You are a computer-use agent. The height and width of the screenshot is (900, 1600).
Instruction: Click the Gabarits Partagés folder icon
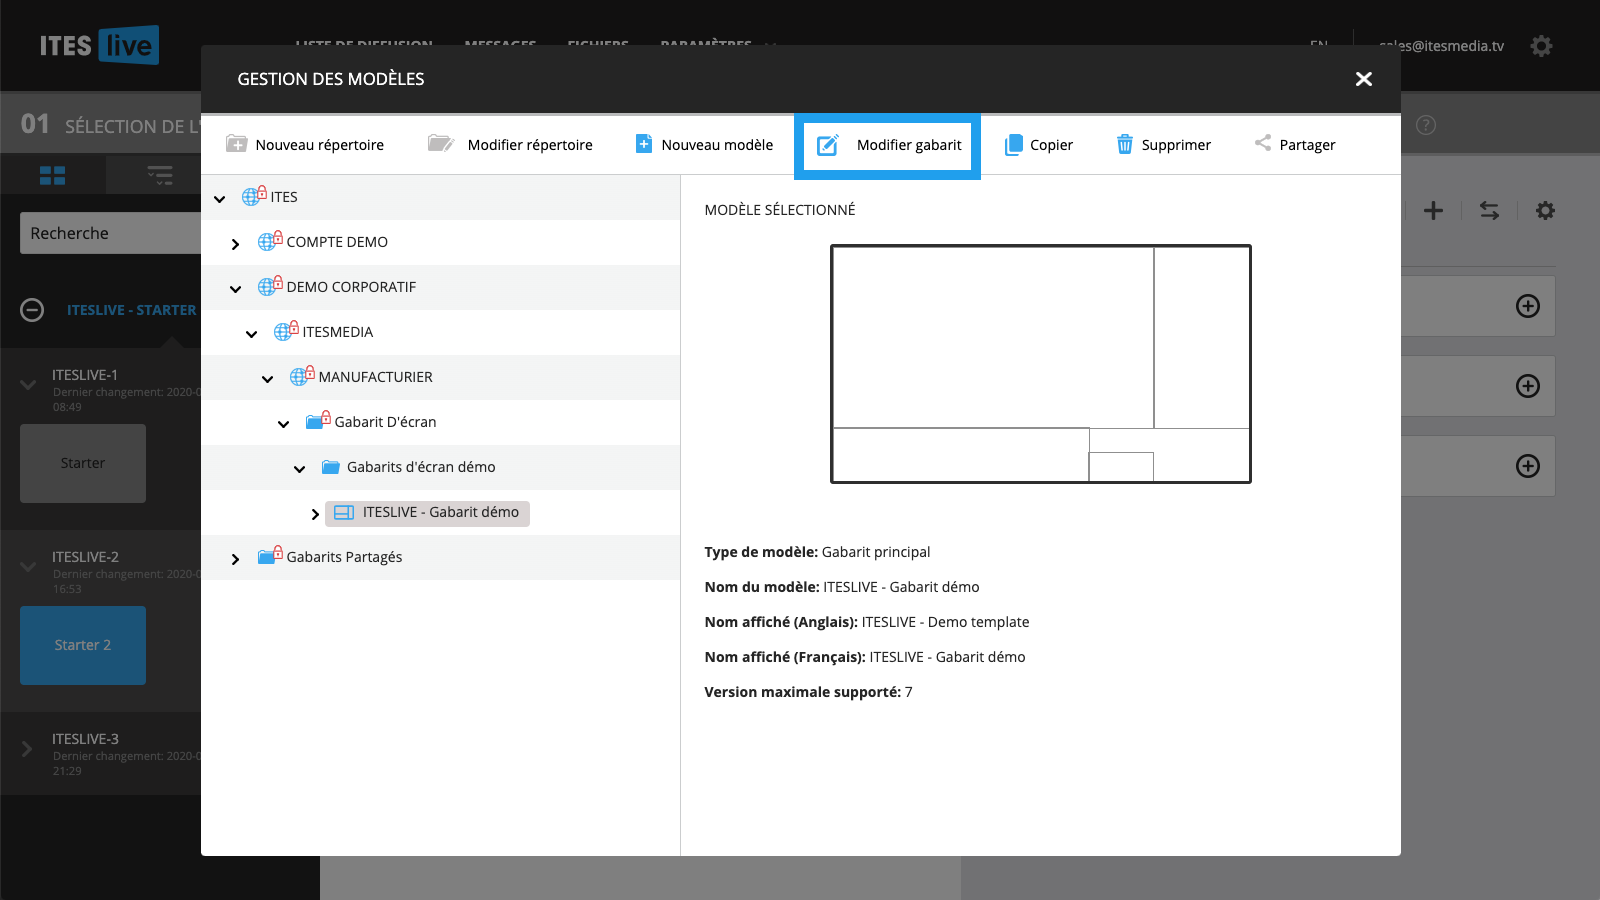270,556
